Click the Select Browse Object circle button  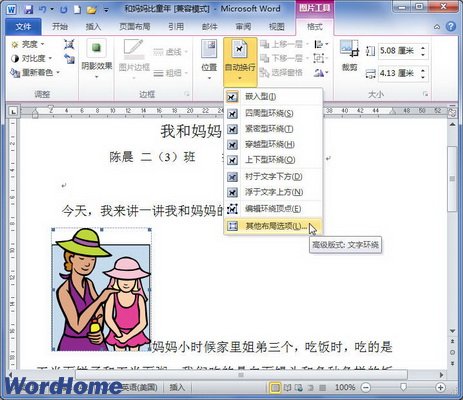tap(452, 352)
